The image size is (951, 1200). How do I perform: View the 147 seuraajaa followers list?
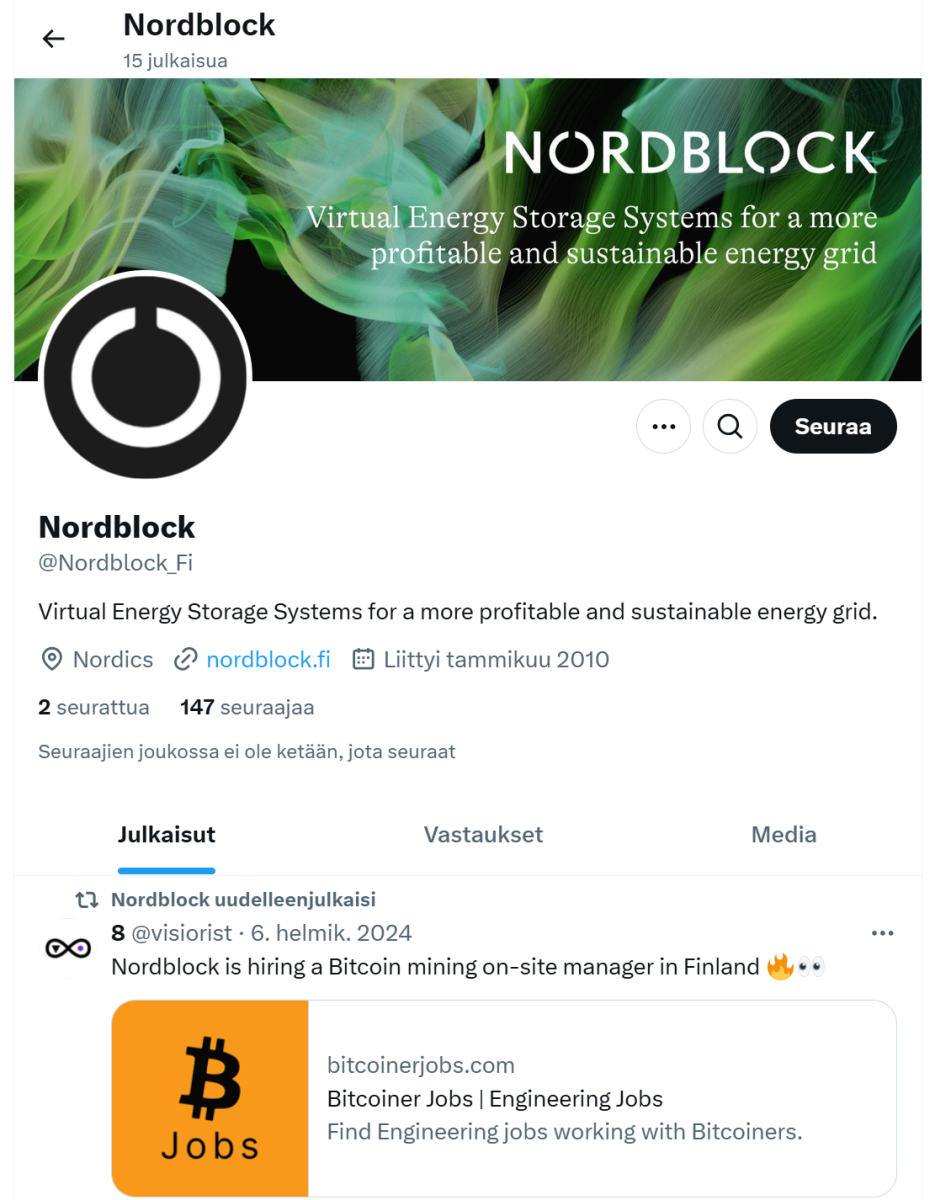[x=247, y=708]
